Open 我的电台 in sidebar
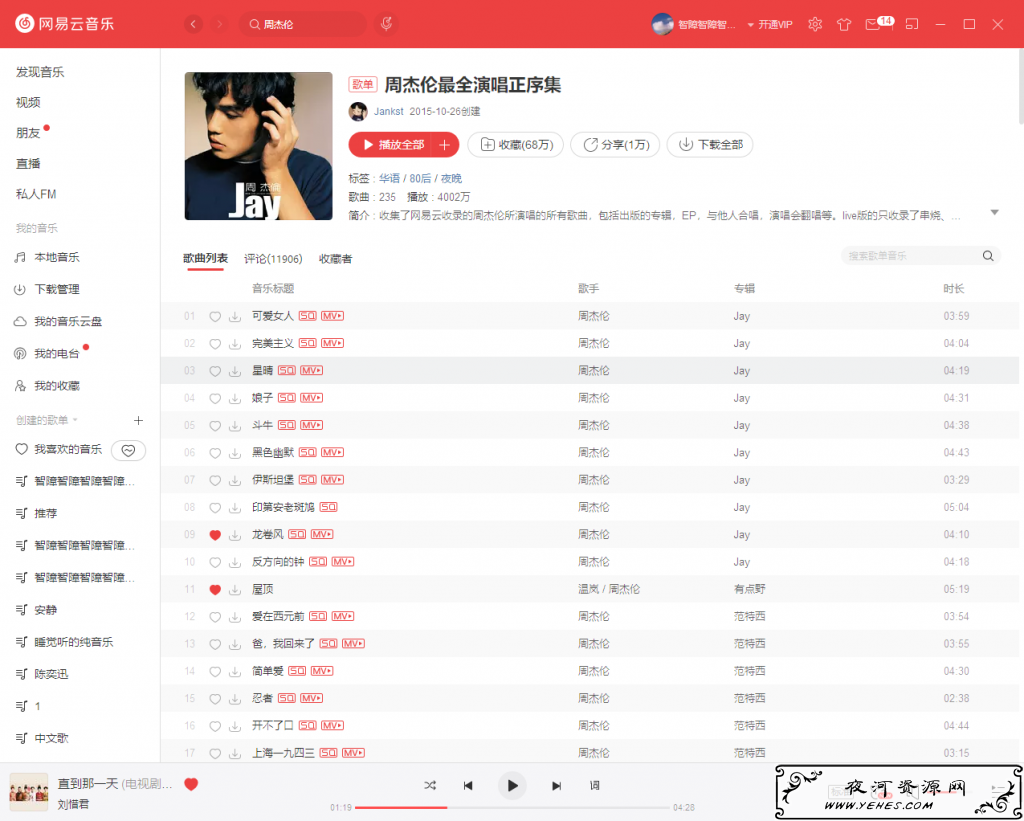 click(57, 353)
